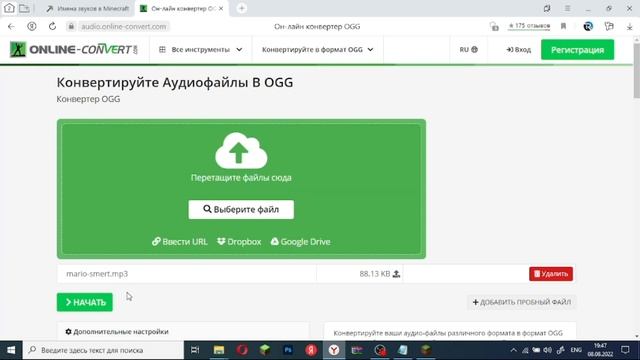The width and height of the screenshot is (640, 360).
Task: Click the bookmark icon in address bar
Action: point(563,26)
